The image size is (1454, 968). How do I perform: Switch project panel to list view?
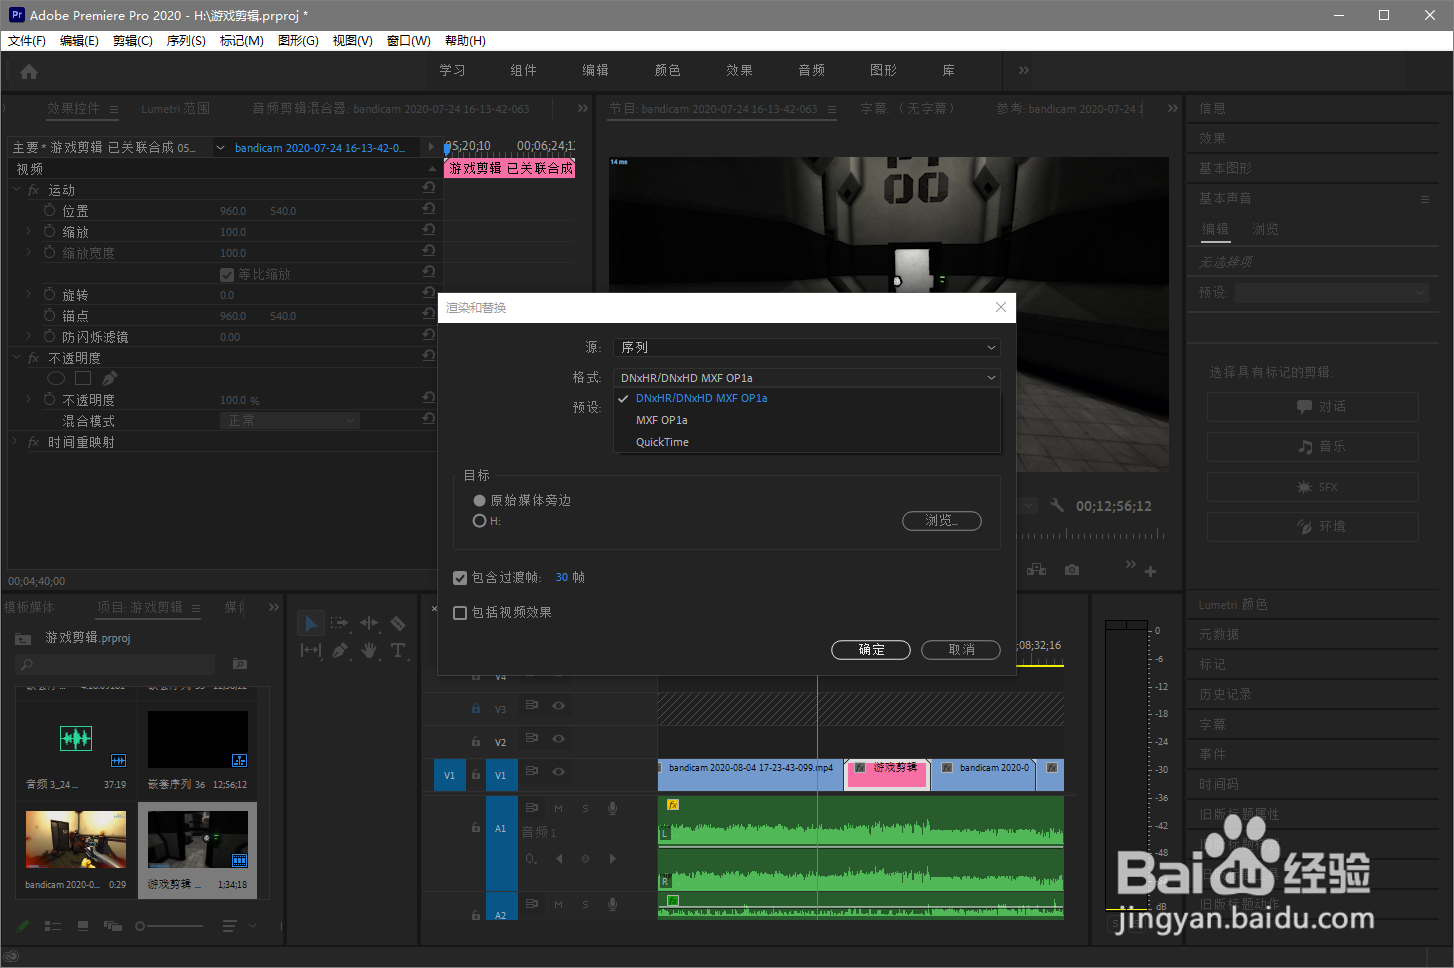click(53, 926)
